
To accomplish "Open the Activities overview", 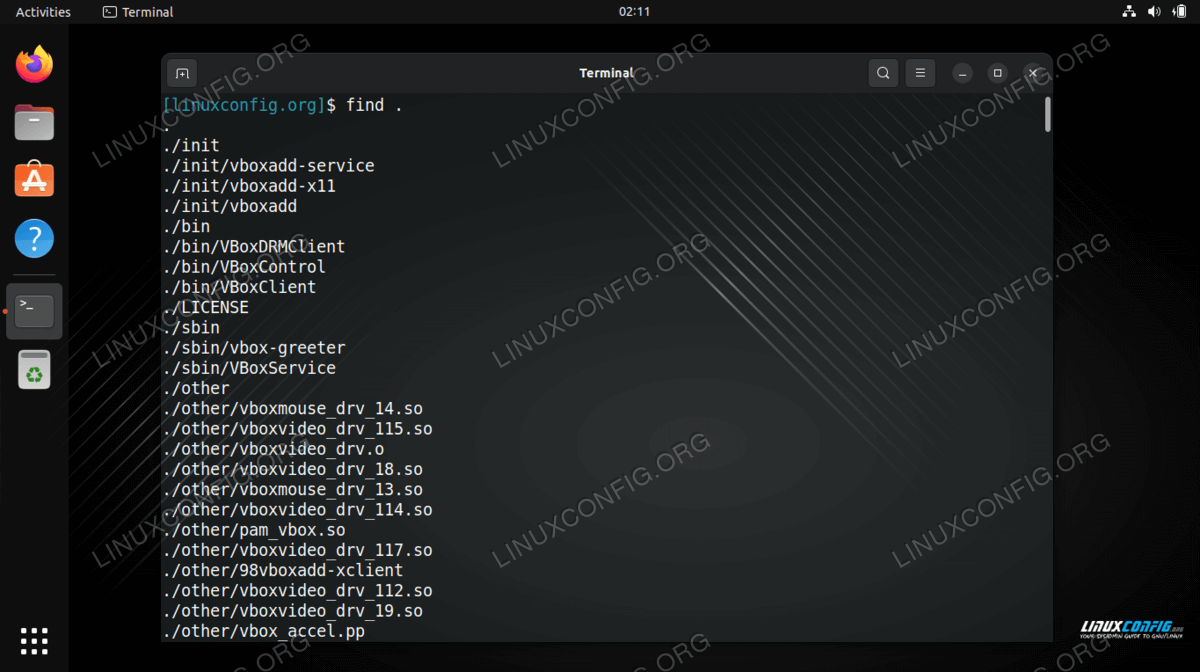I will tap(43, 12).
